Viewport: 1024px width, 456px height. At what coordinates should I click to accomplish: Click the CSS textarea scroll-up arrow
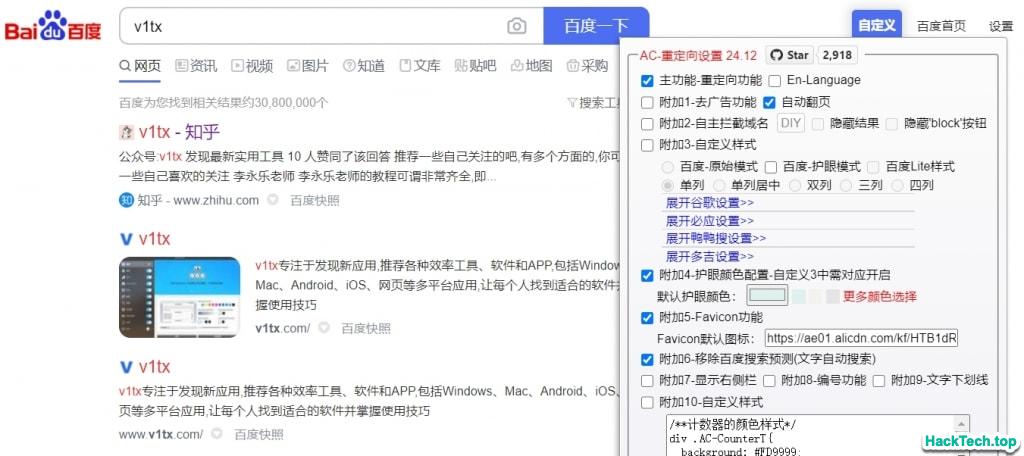click(963, 423)
